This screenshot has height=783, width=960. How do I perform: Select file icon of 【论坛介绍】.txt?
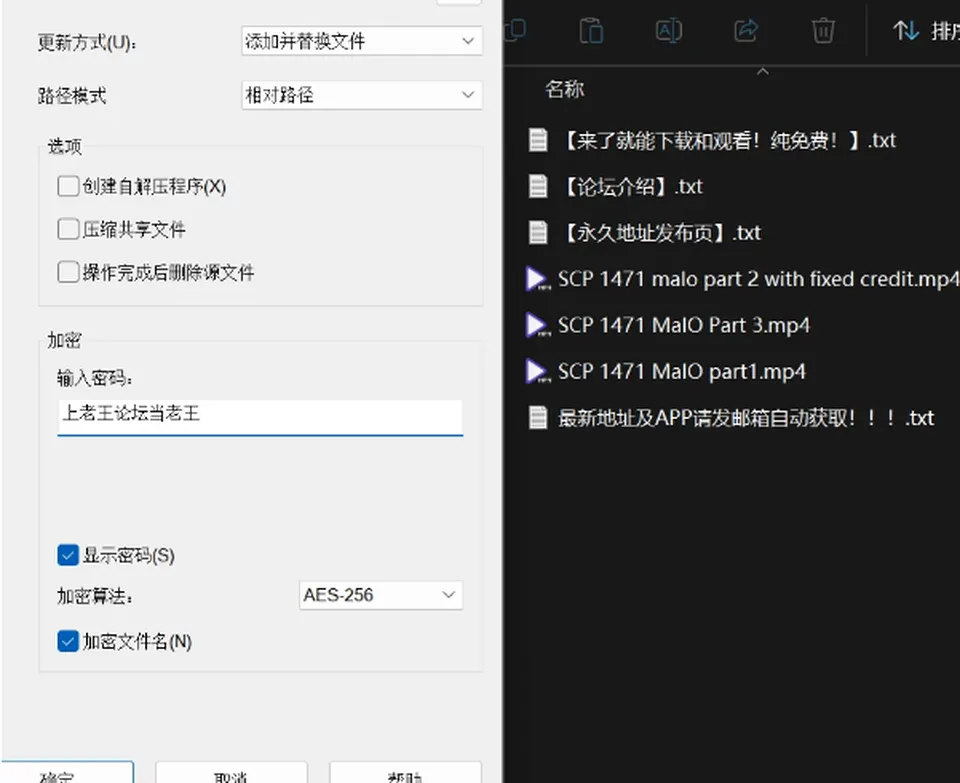click(x=538, y=186)
